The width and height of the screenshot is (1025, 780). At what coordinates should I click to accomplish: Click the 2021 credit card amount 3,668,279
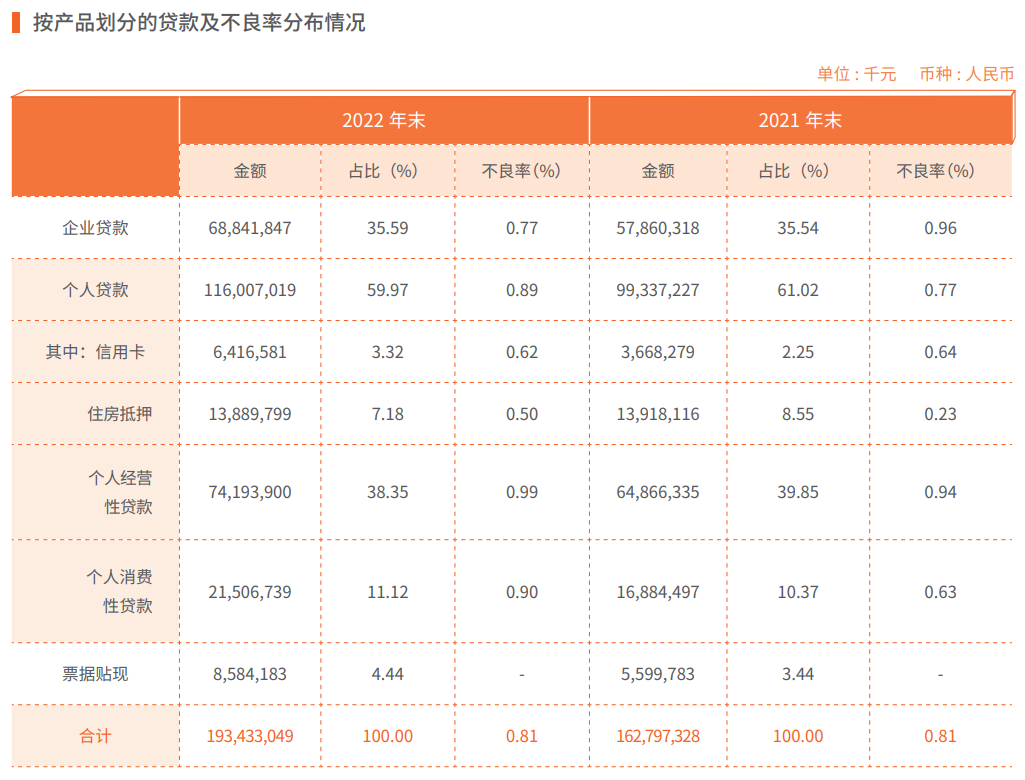[658, 352]
